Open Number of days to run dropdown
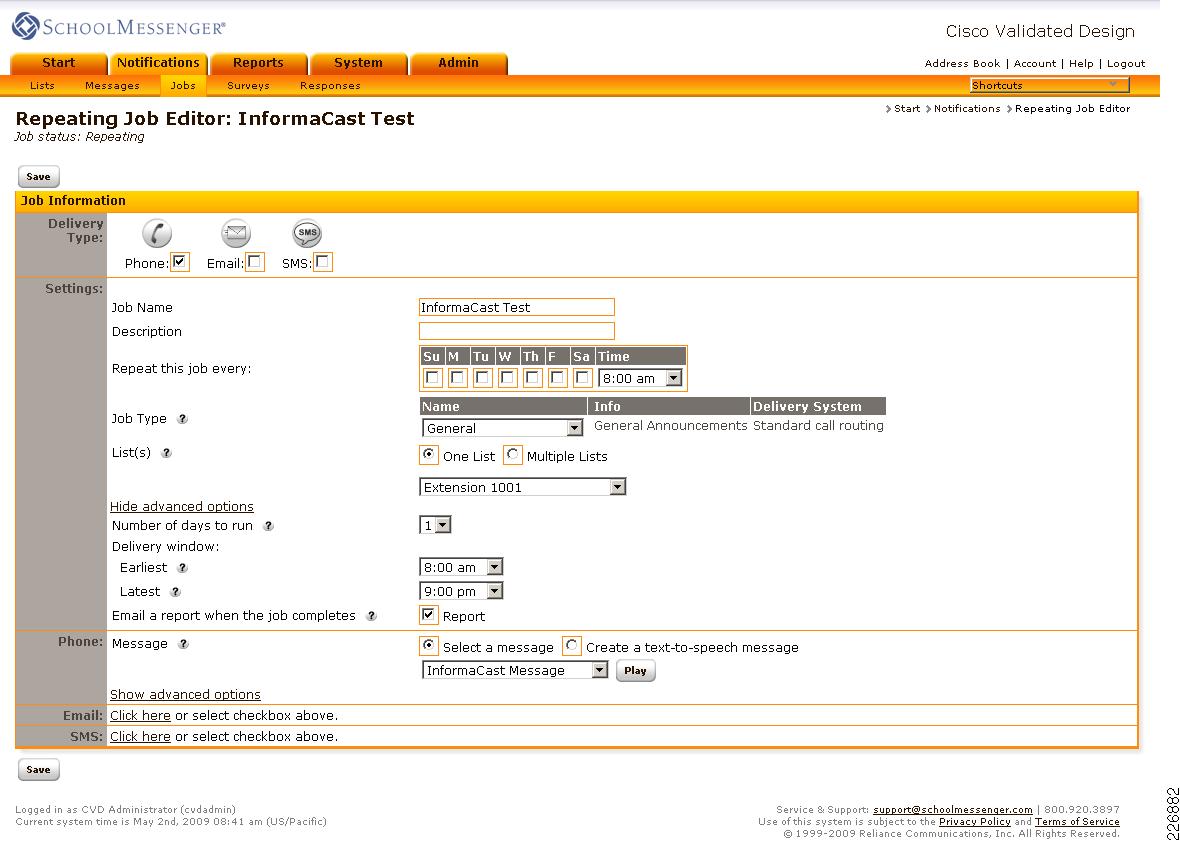The height and width of the screenshot is (841, 1180). [x=435, y=525]
